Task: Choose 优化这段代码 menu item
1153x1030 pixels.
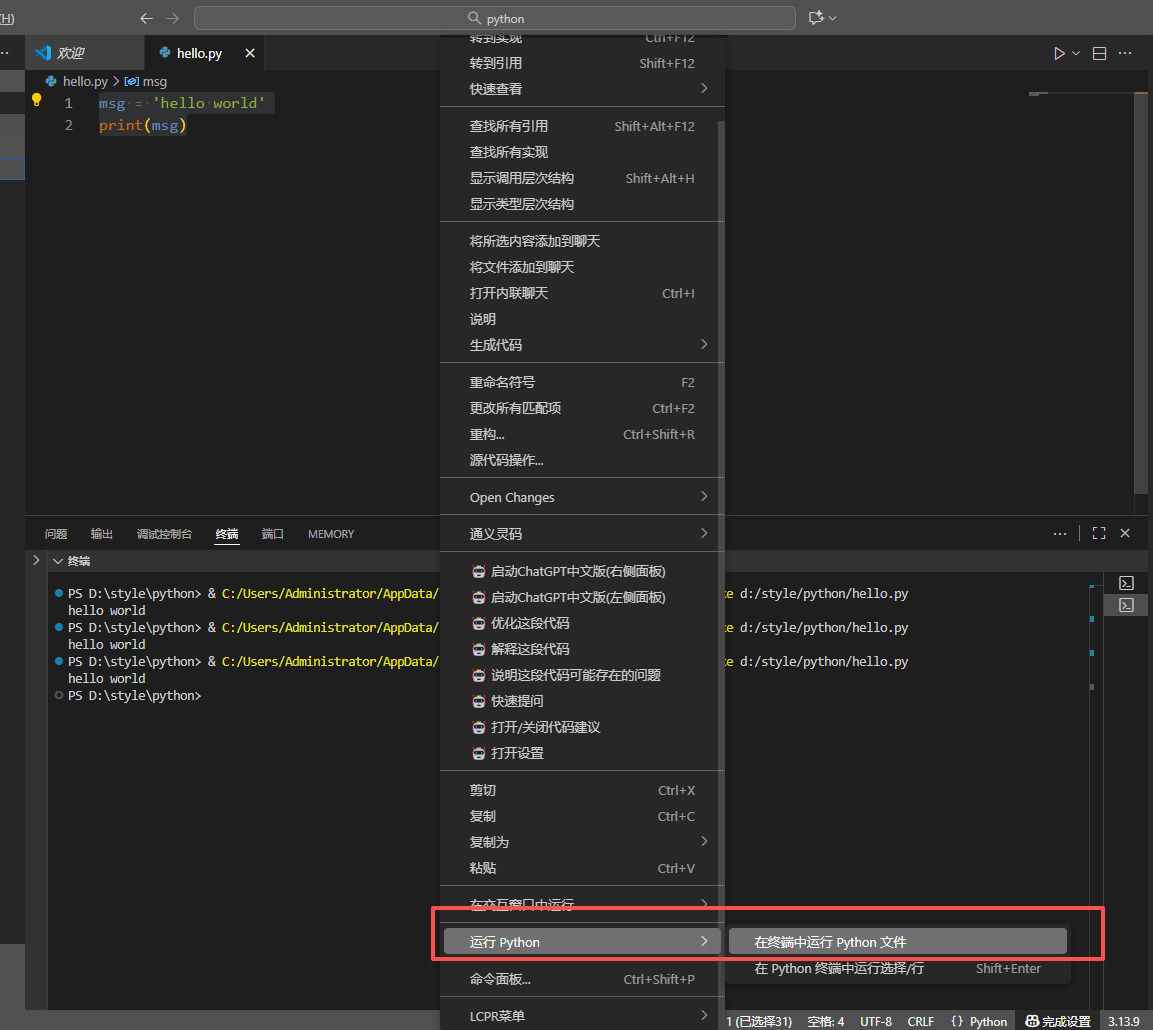Action: (582, 623)
